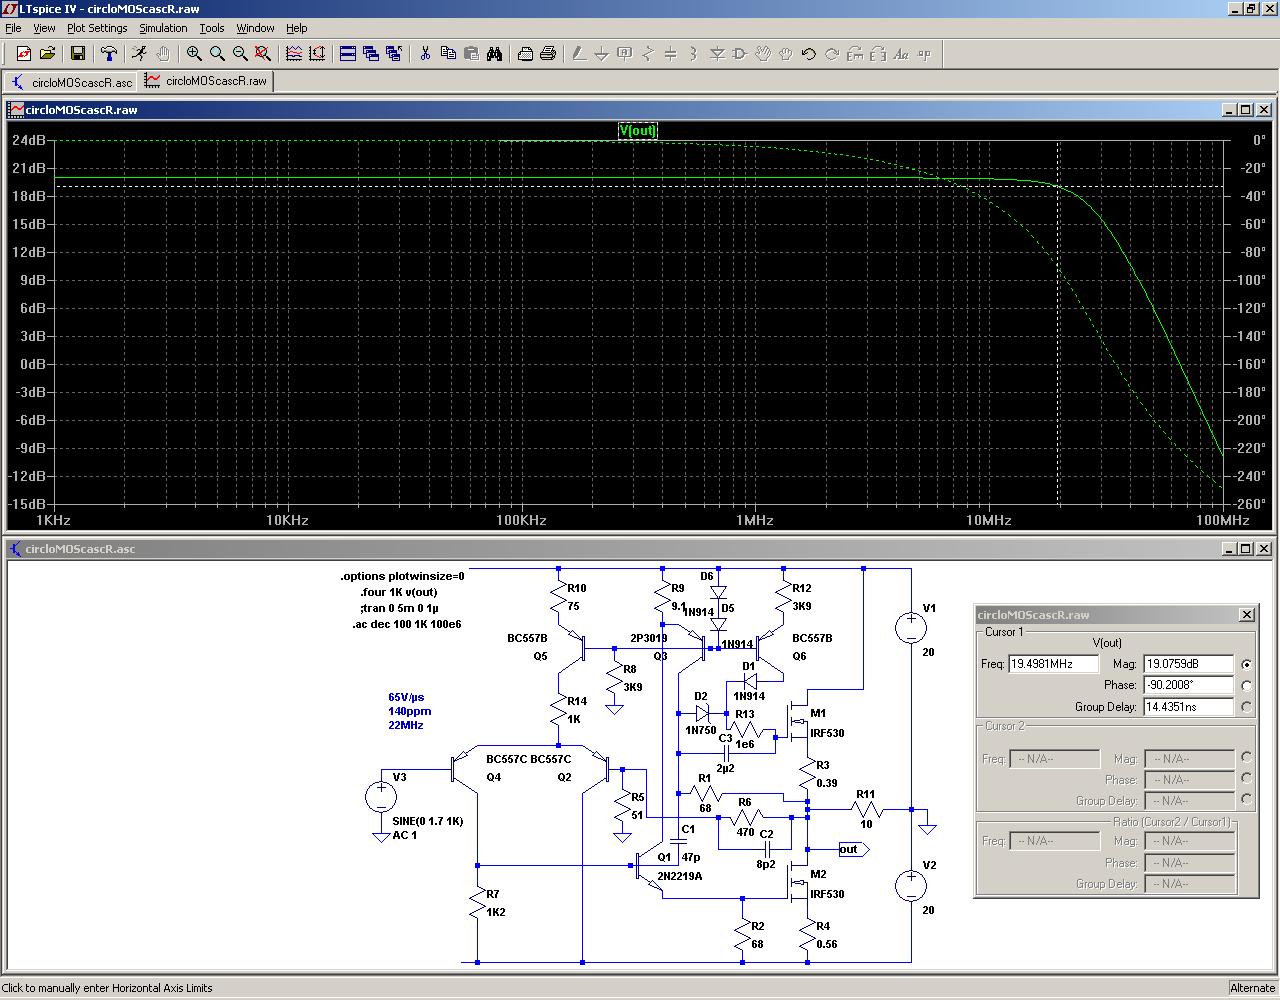
Task: Switch to the circloMOScascR.asc tab
Action: [71, 82]
